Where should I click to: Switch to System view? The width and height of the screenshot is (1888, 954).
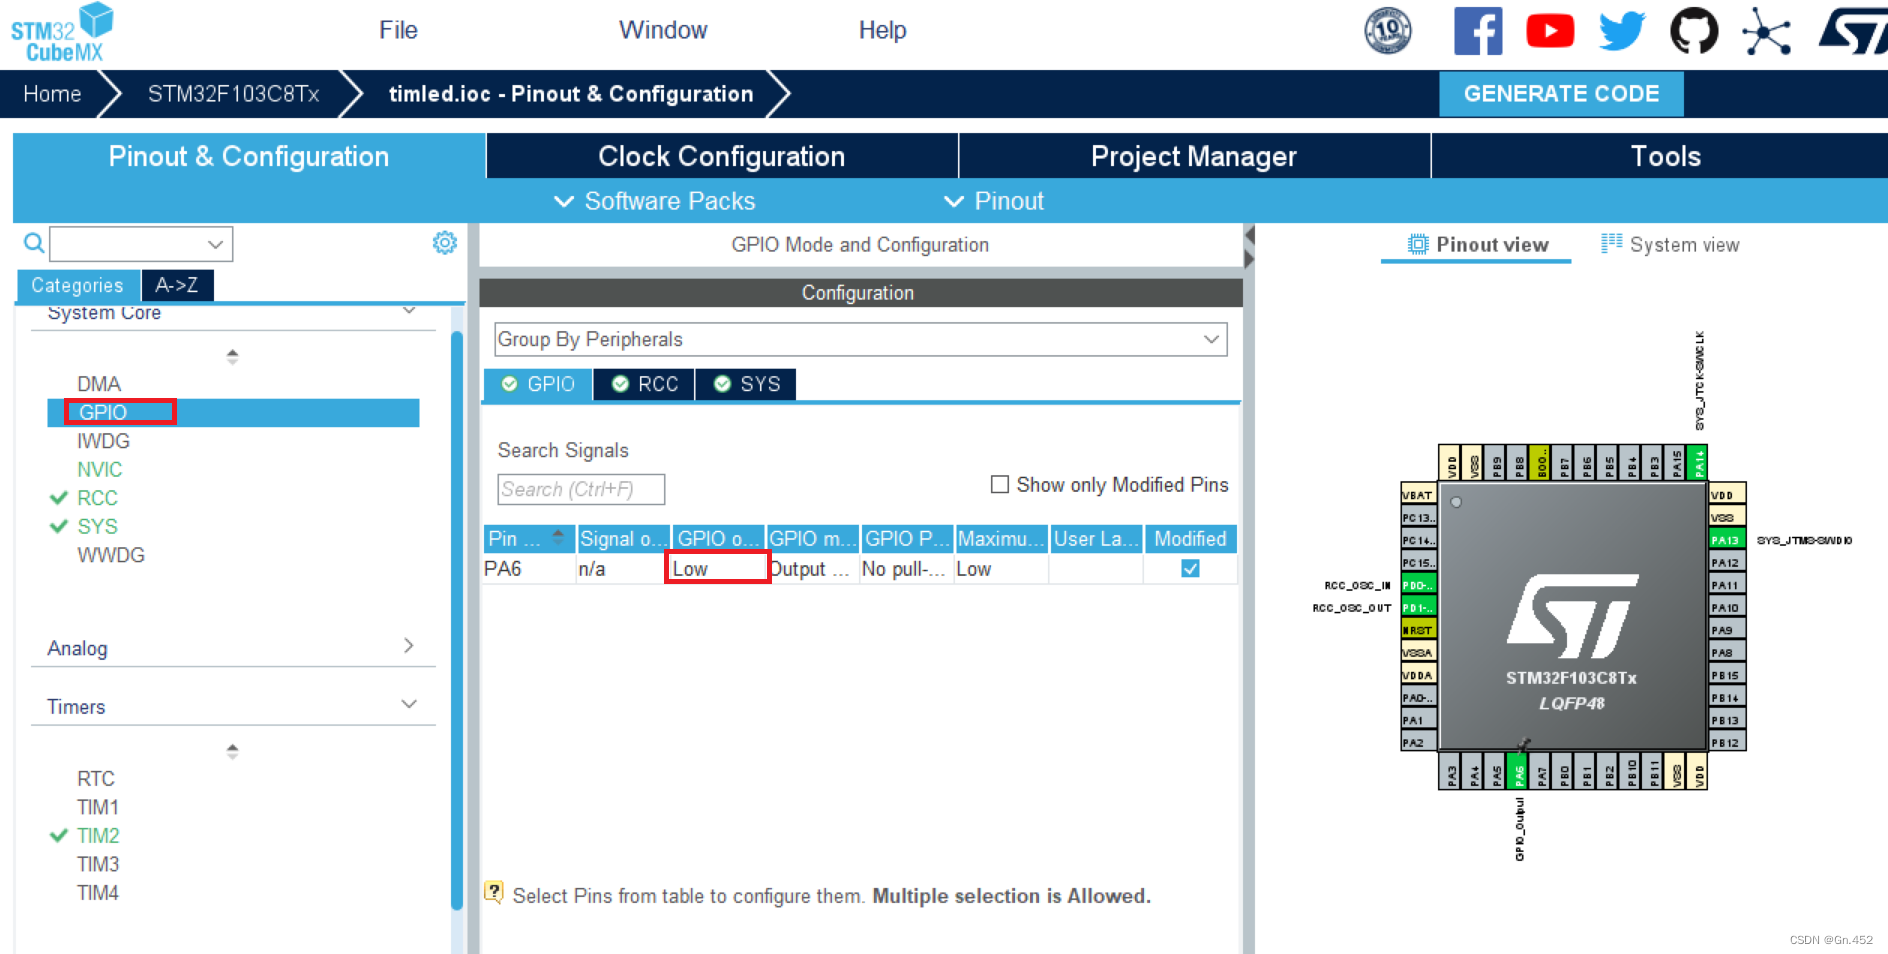1670,244
